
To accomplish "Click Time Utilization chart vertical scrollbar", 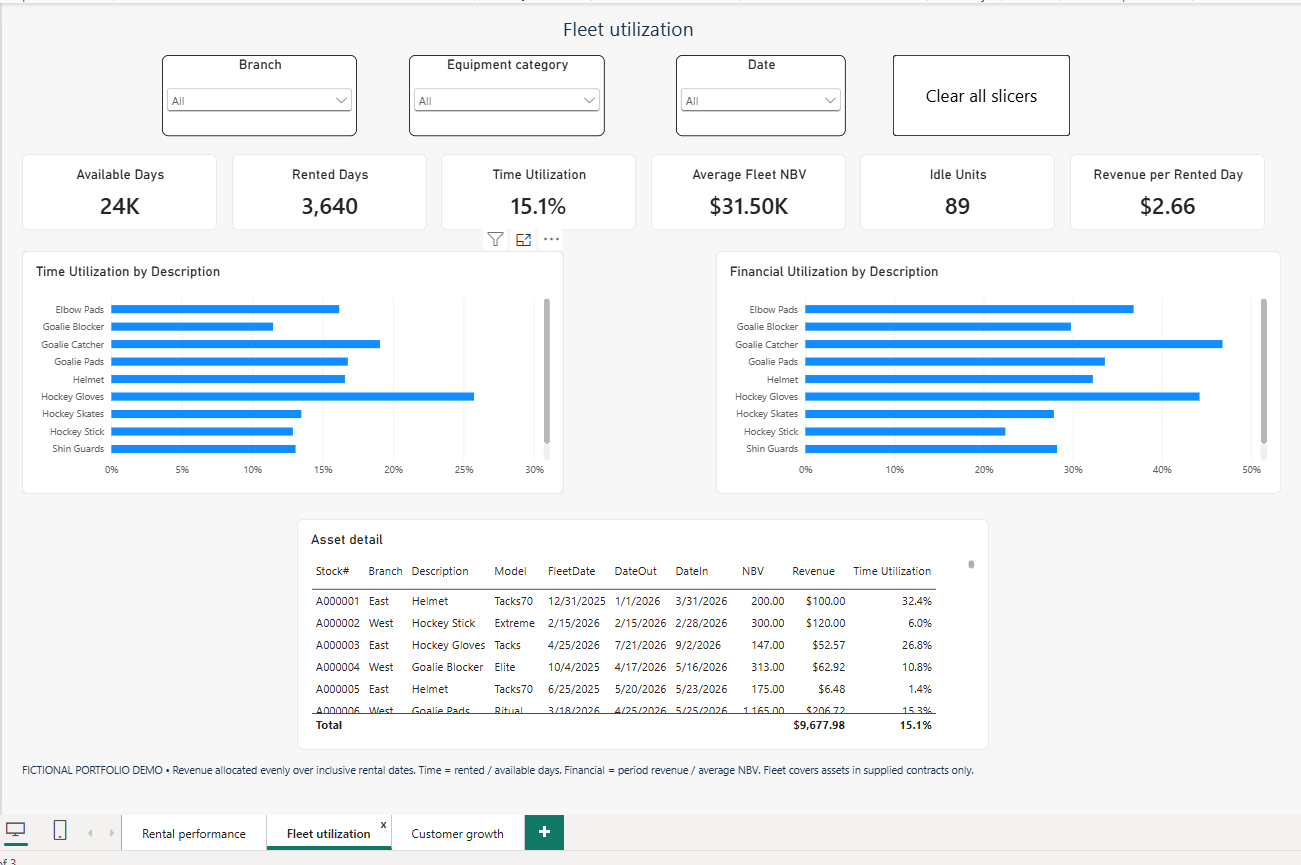I will [x=547, y=370].
